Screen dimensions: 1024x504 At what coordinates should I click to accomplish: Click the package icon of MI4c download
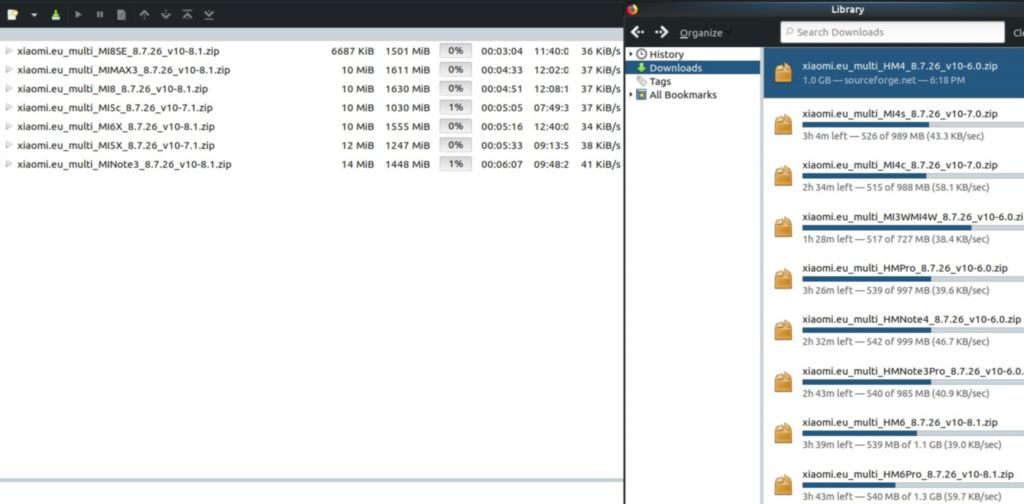(783, 176)
